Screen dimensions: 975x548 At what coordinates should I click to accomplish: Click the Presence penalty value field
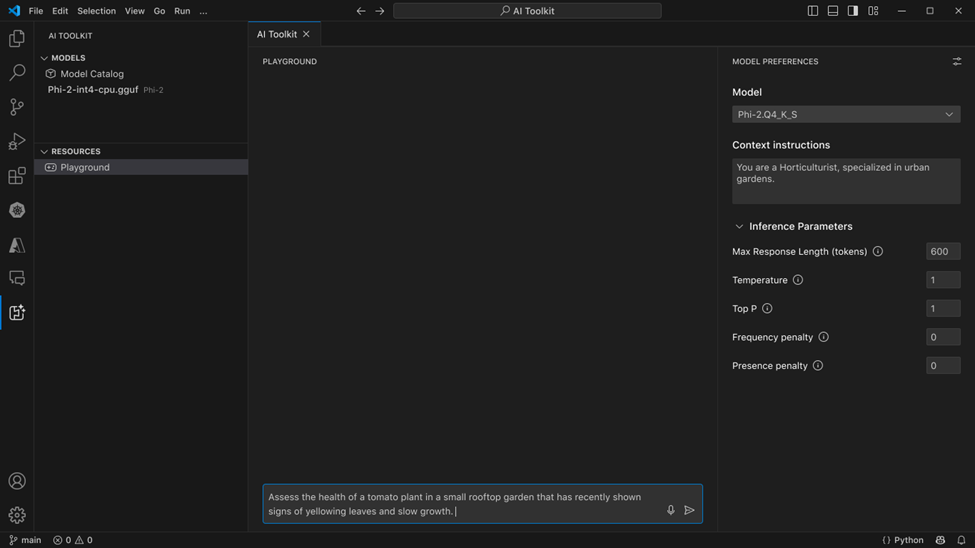943,366
